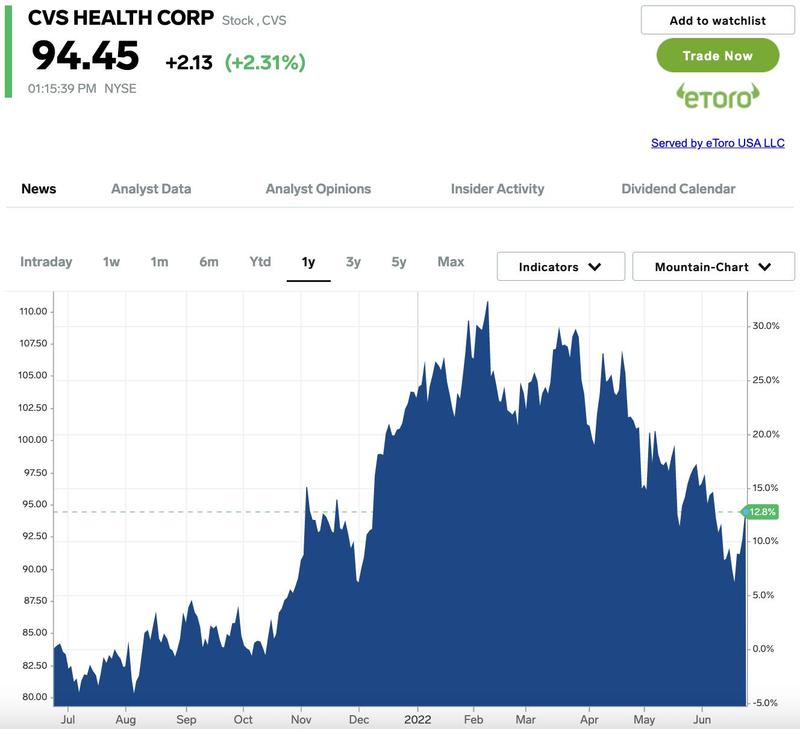Viewport: 800px width, 729px height.
Task: View the Dividend Calendar tab
Action: (678, 189)
